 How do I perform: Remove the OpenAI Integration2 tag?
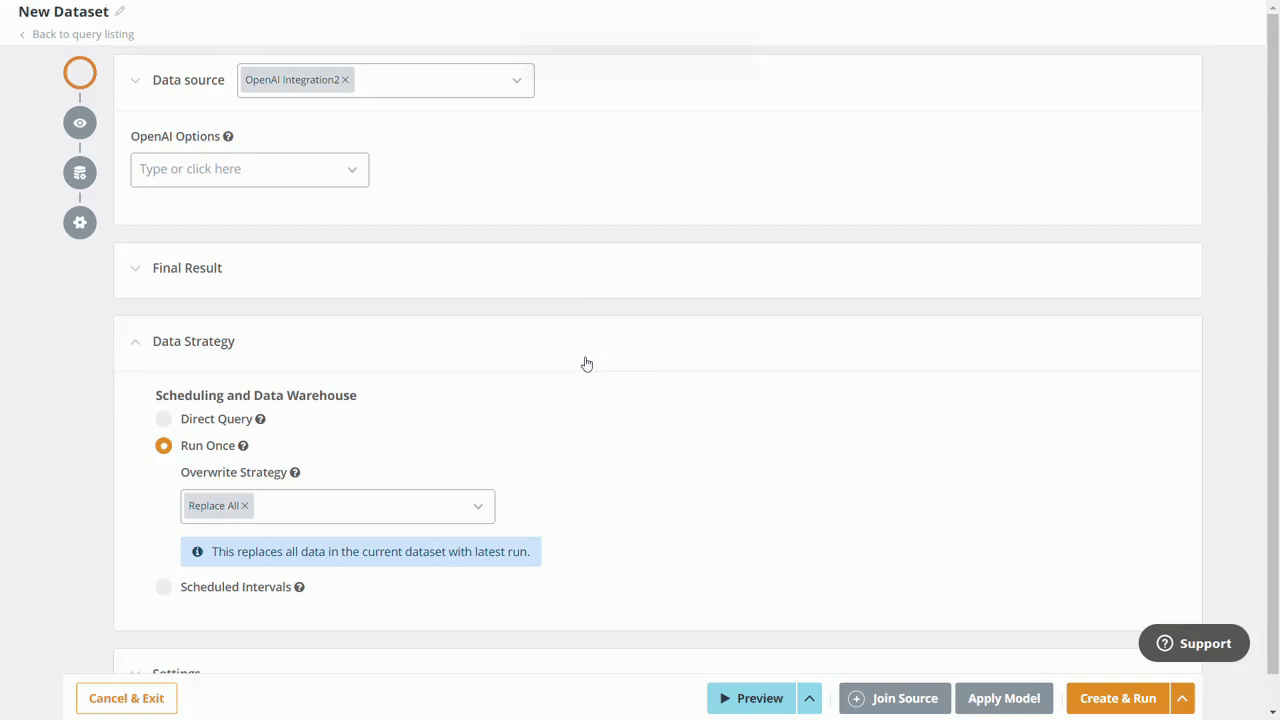tap(345, 80)
